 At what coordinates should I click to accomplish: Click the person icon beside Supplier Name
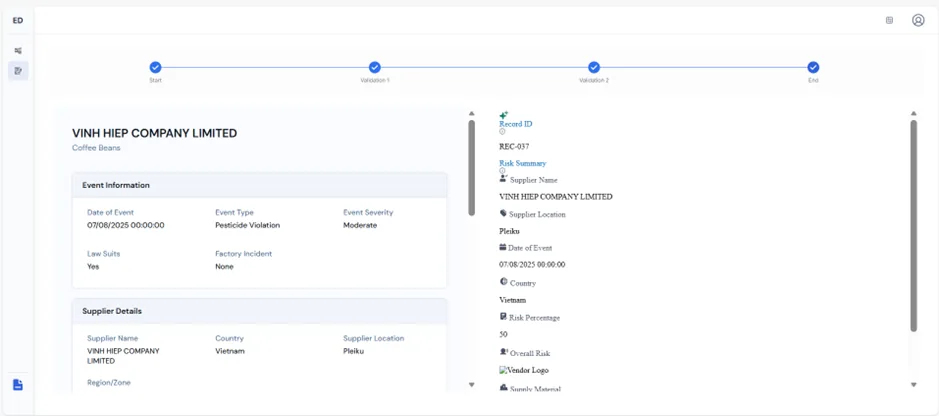pos(503,178)
